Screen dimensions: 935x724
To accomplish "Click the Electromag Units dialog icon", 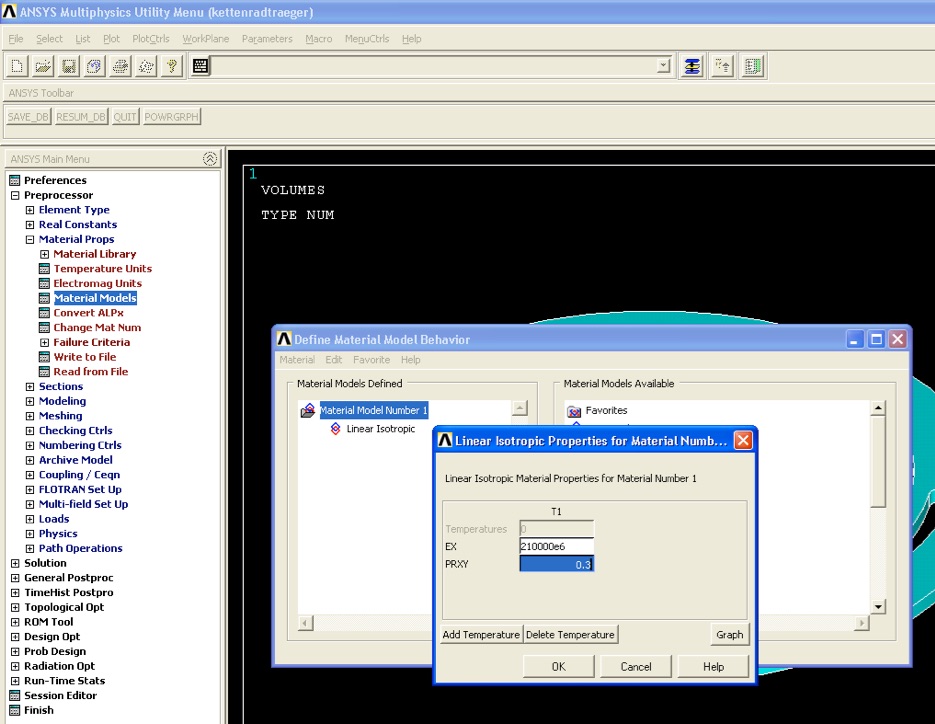I will [x=44, y=283].
